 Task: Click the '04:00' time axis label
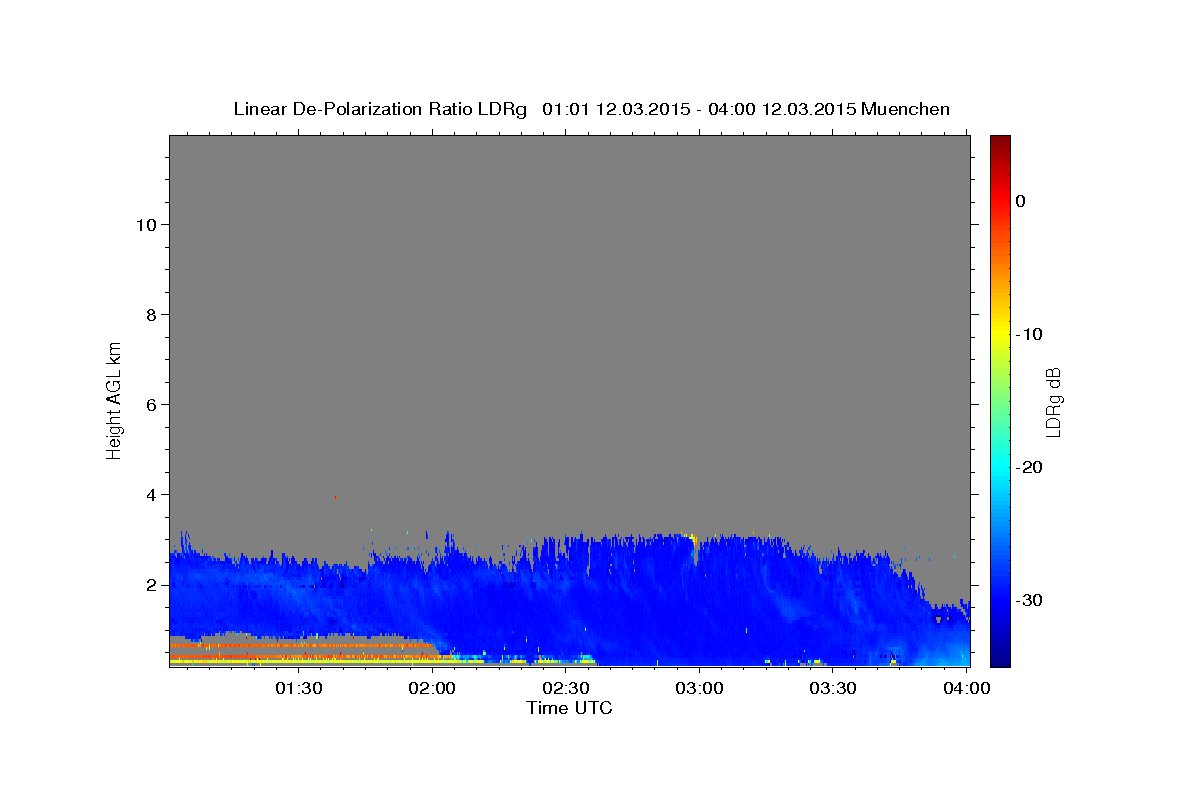point(966,688)
